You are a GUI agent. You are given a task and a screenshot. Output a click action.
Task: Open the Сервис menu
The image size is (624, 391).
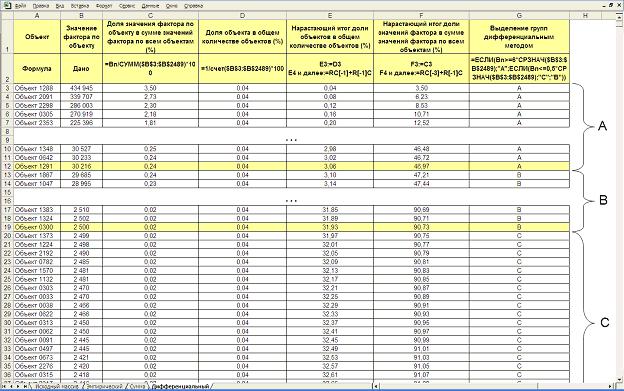click(127, 6)
